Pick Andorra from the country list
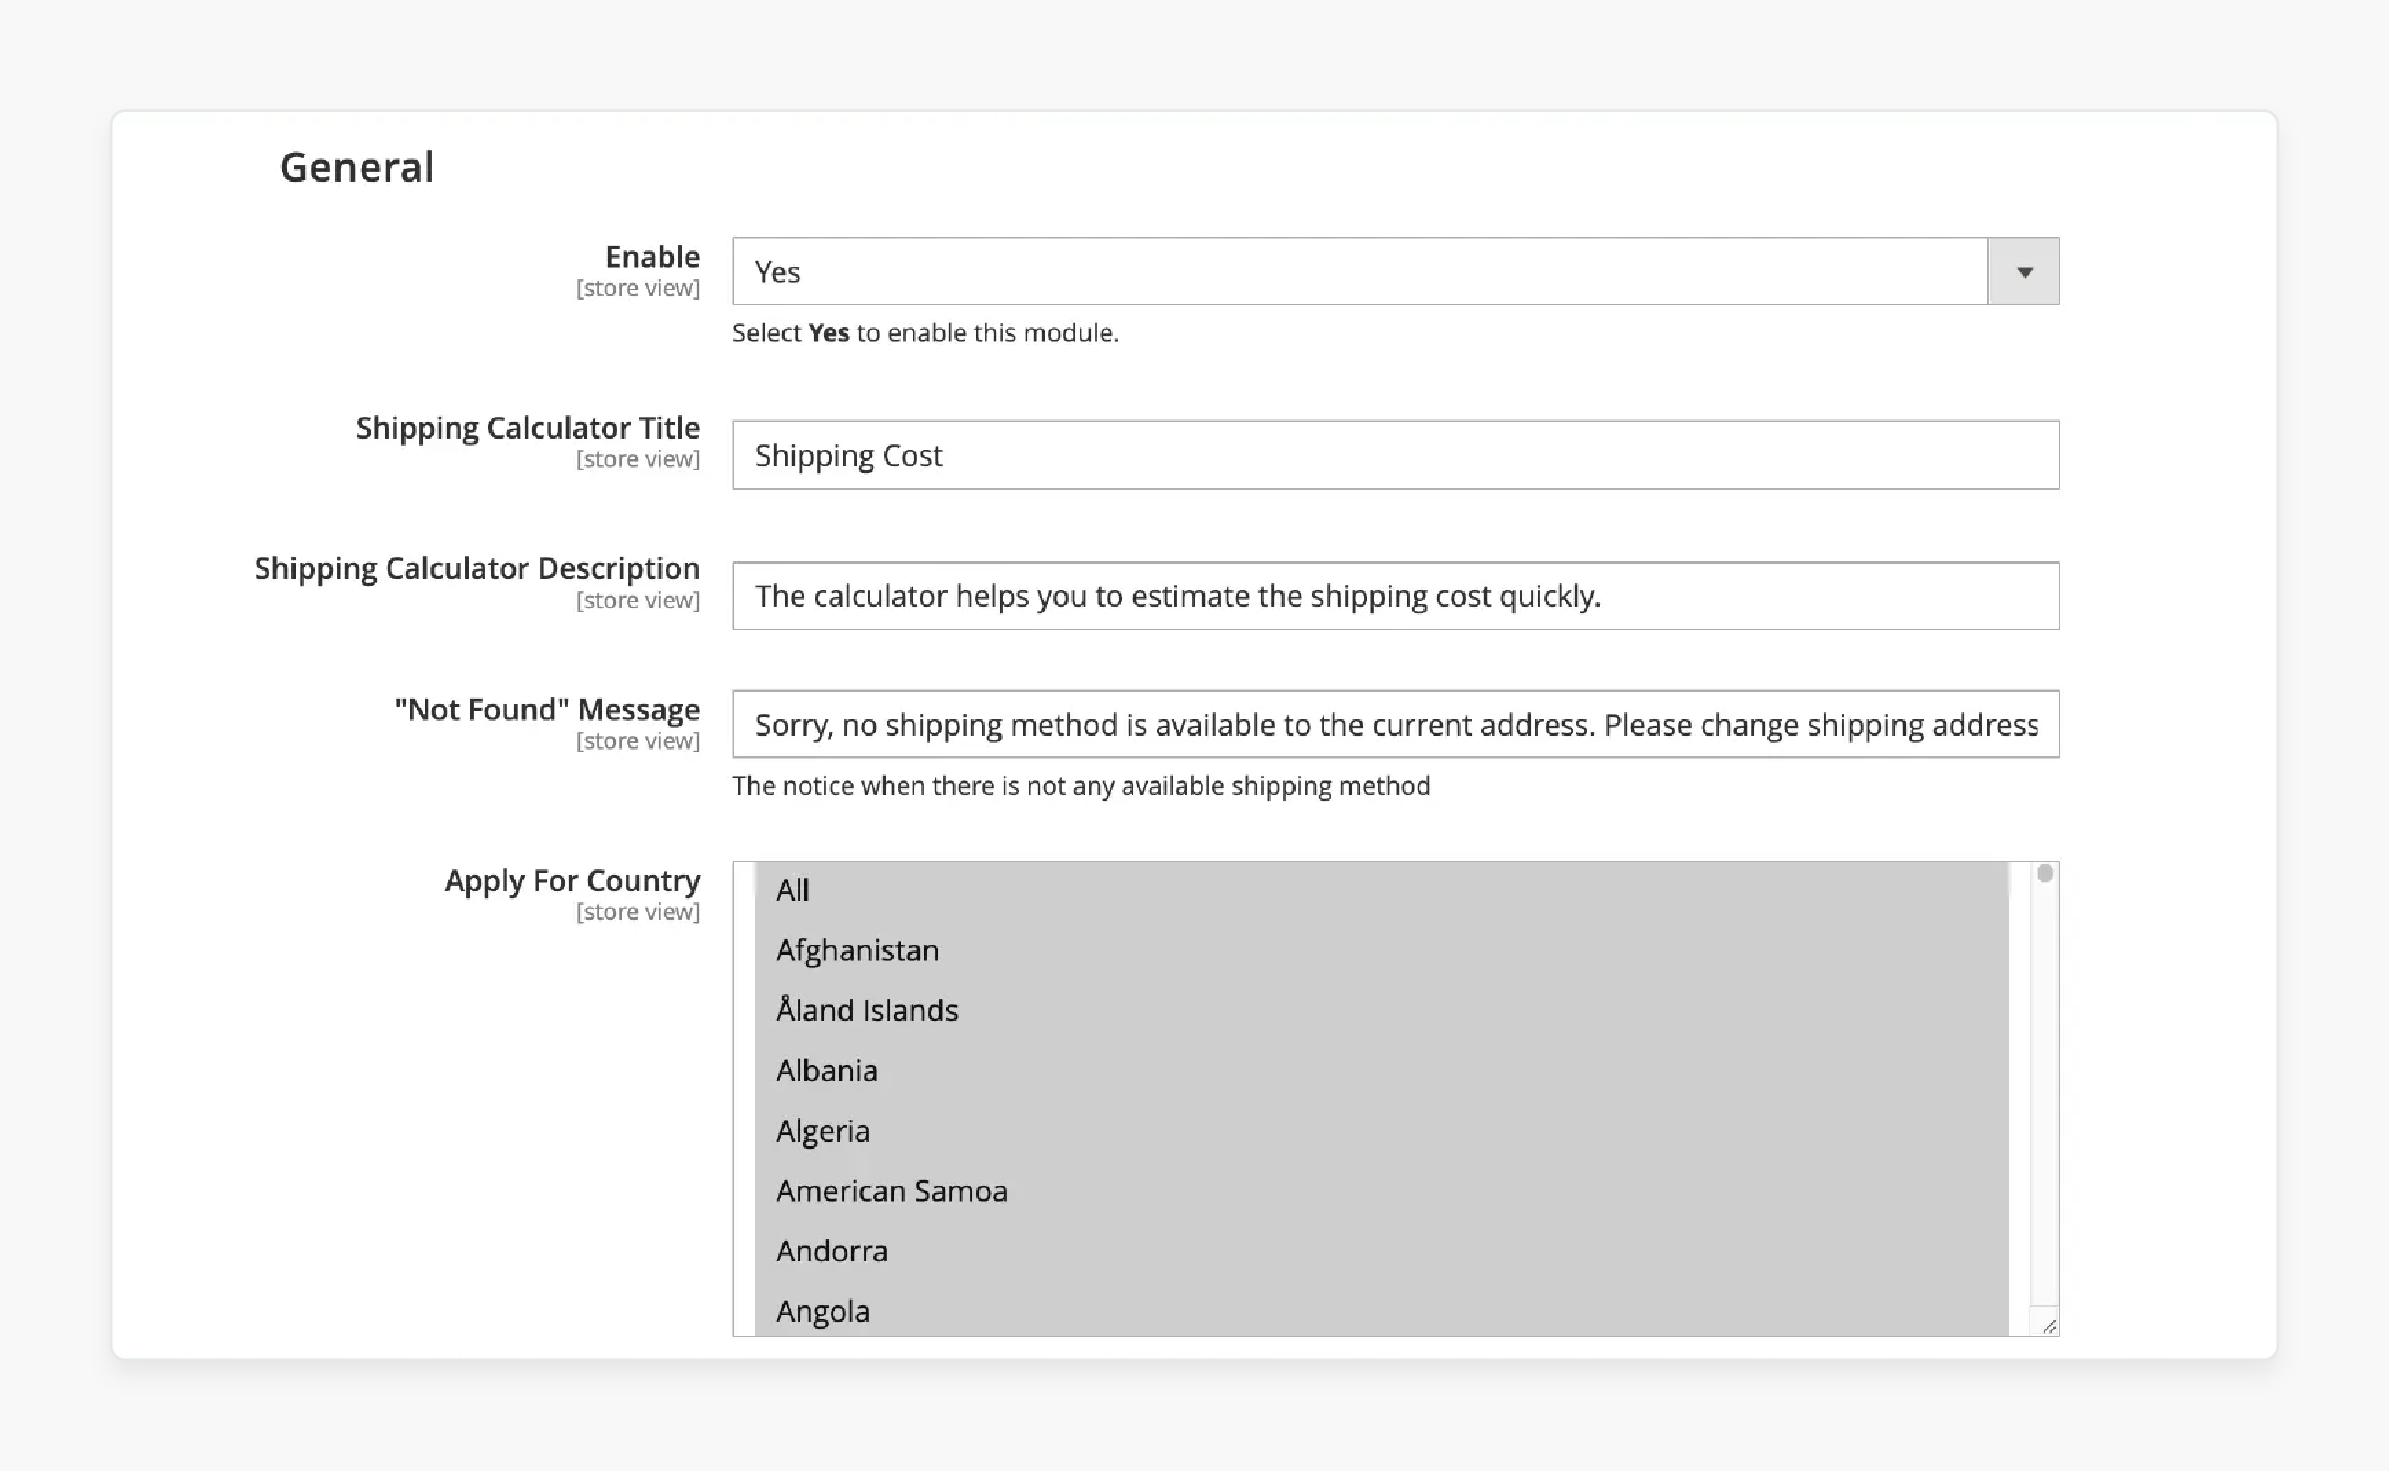This screenshot has height=1471, width=2389. point(1381,1251)
